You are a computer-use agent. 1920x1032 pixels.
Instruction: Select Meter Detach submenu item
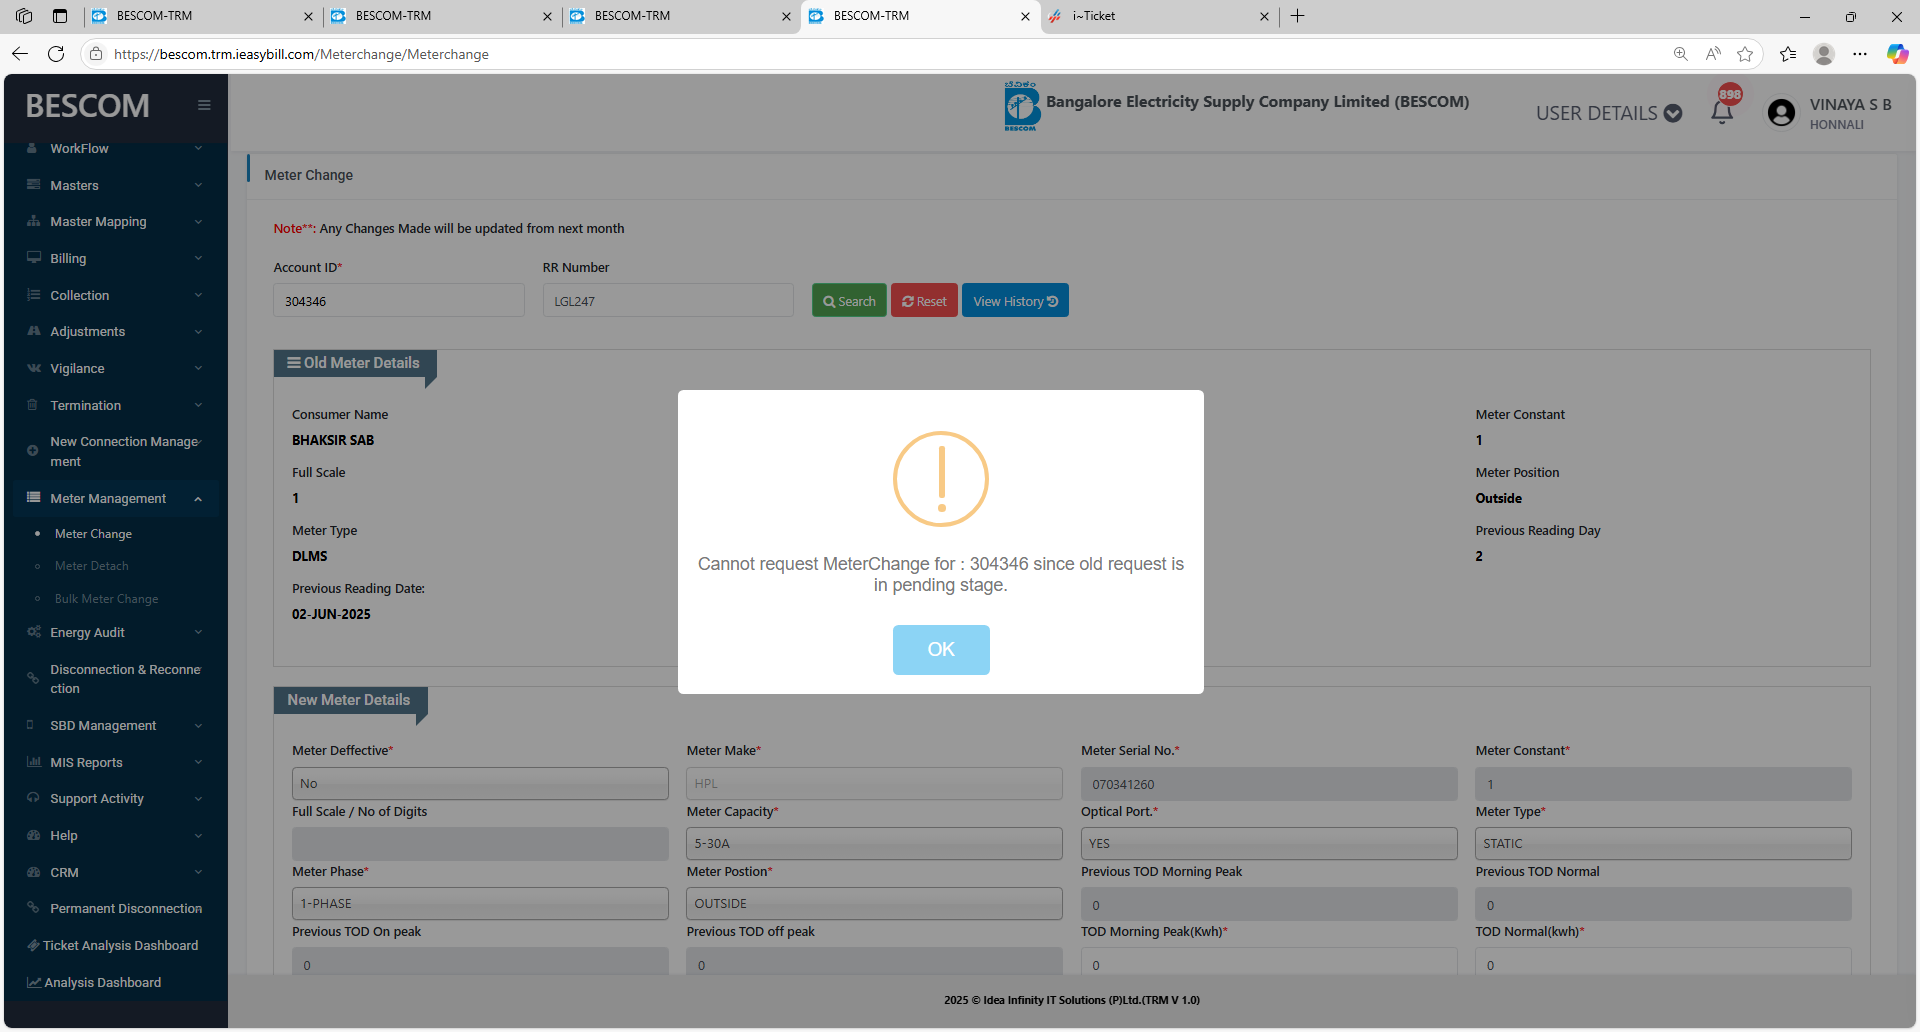tap(91, 566)
